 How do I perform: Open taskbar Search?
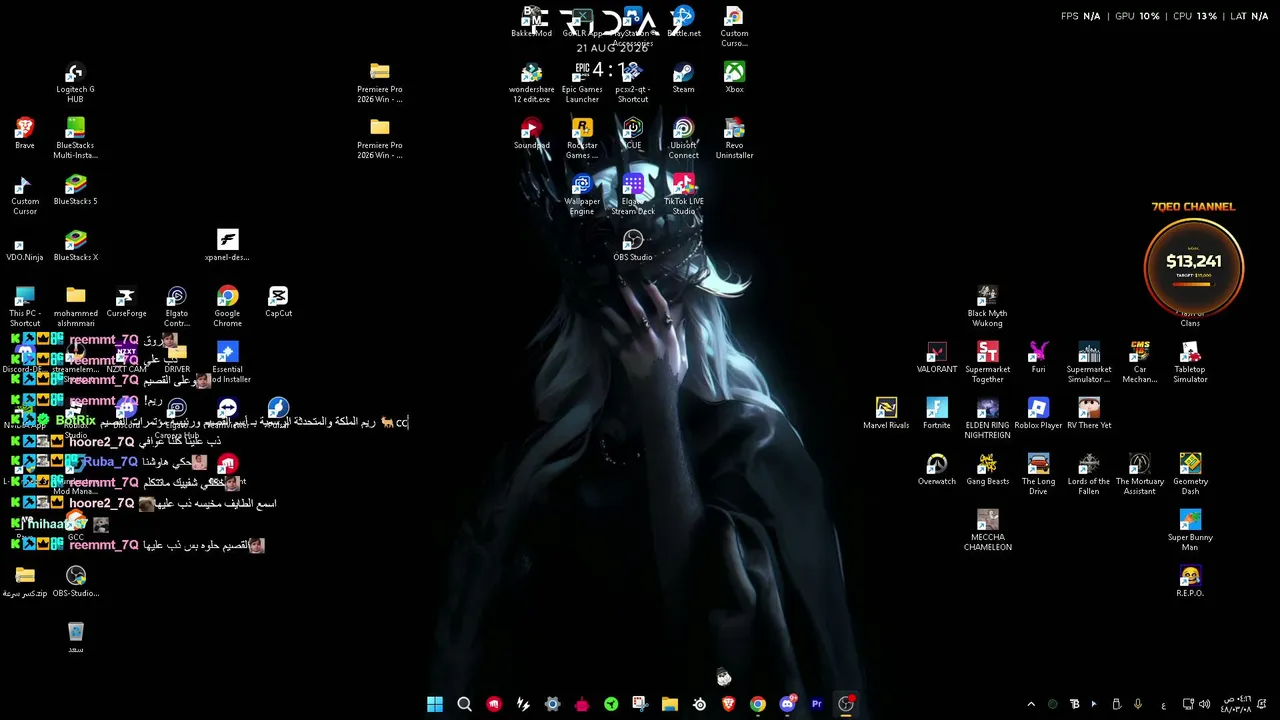tap(464, 704)
